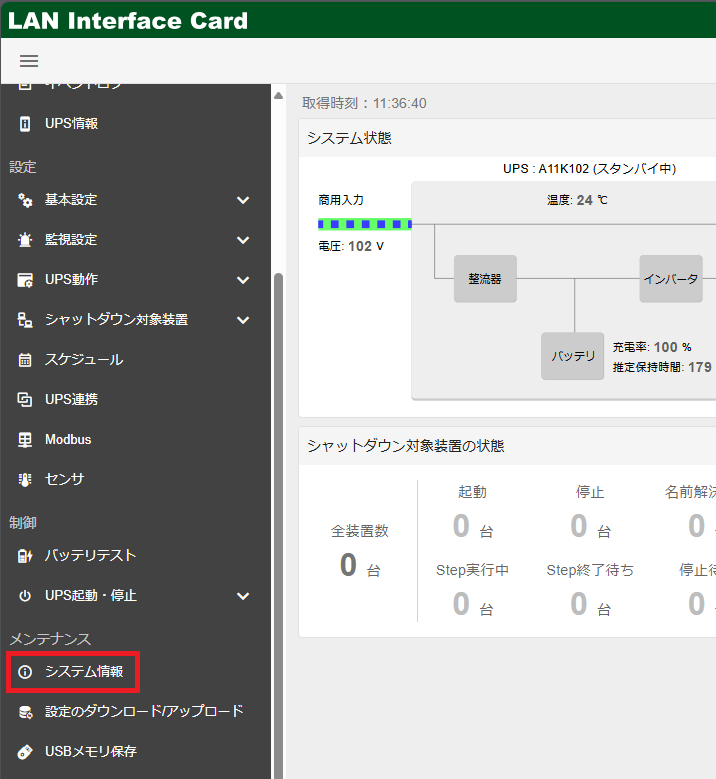
Task: Click the UPS動作 window-gear icon
Action: pos(25,280)
